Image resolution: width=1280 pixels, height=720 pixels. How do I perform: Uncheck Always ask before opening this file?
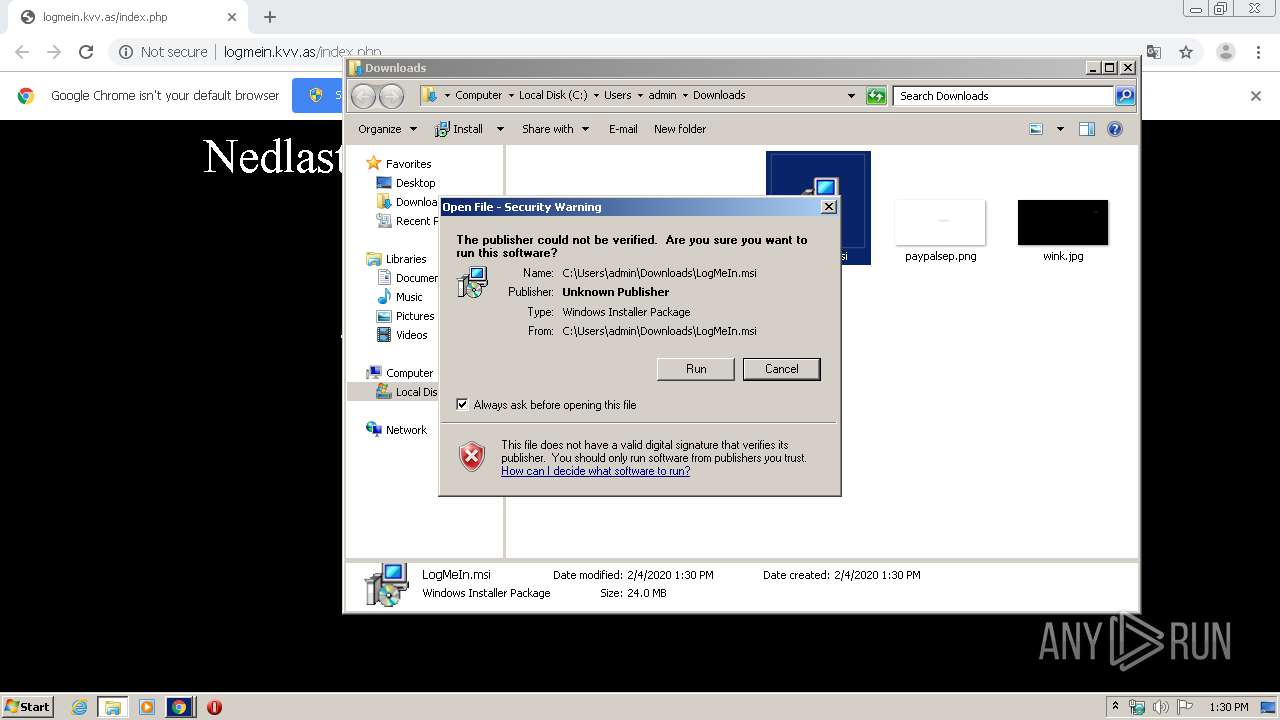point(462,405)
